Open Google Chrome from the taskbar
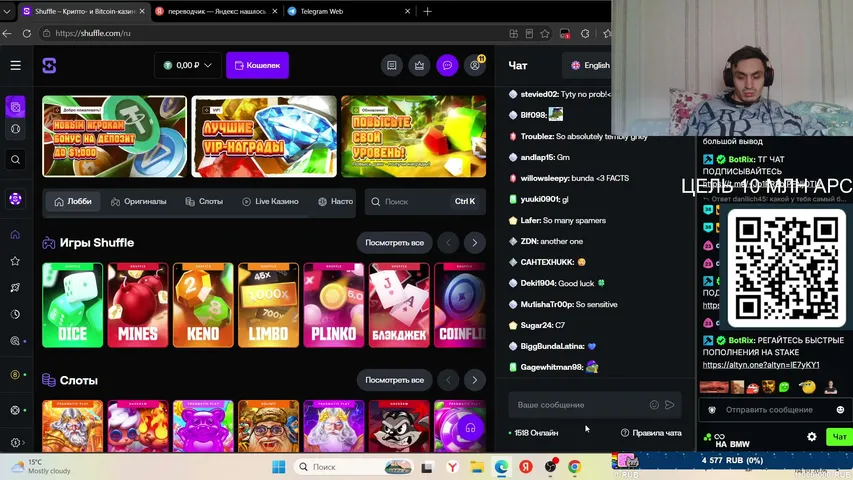 (x=574, y=467)
